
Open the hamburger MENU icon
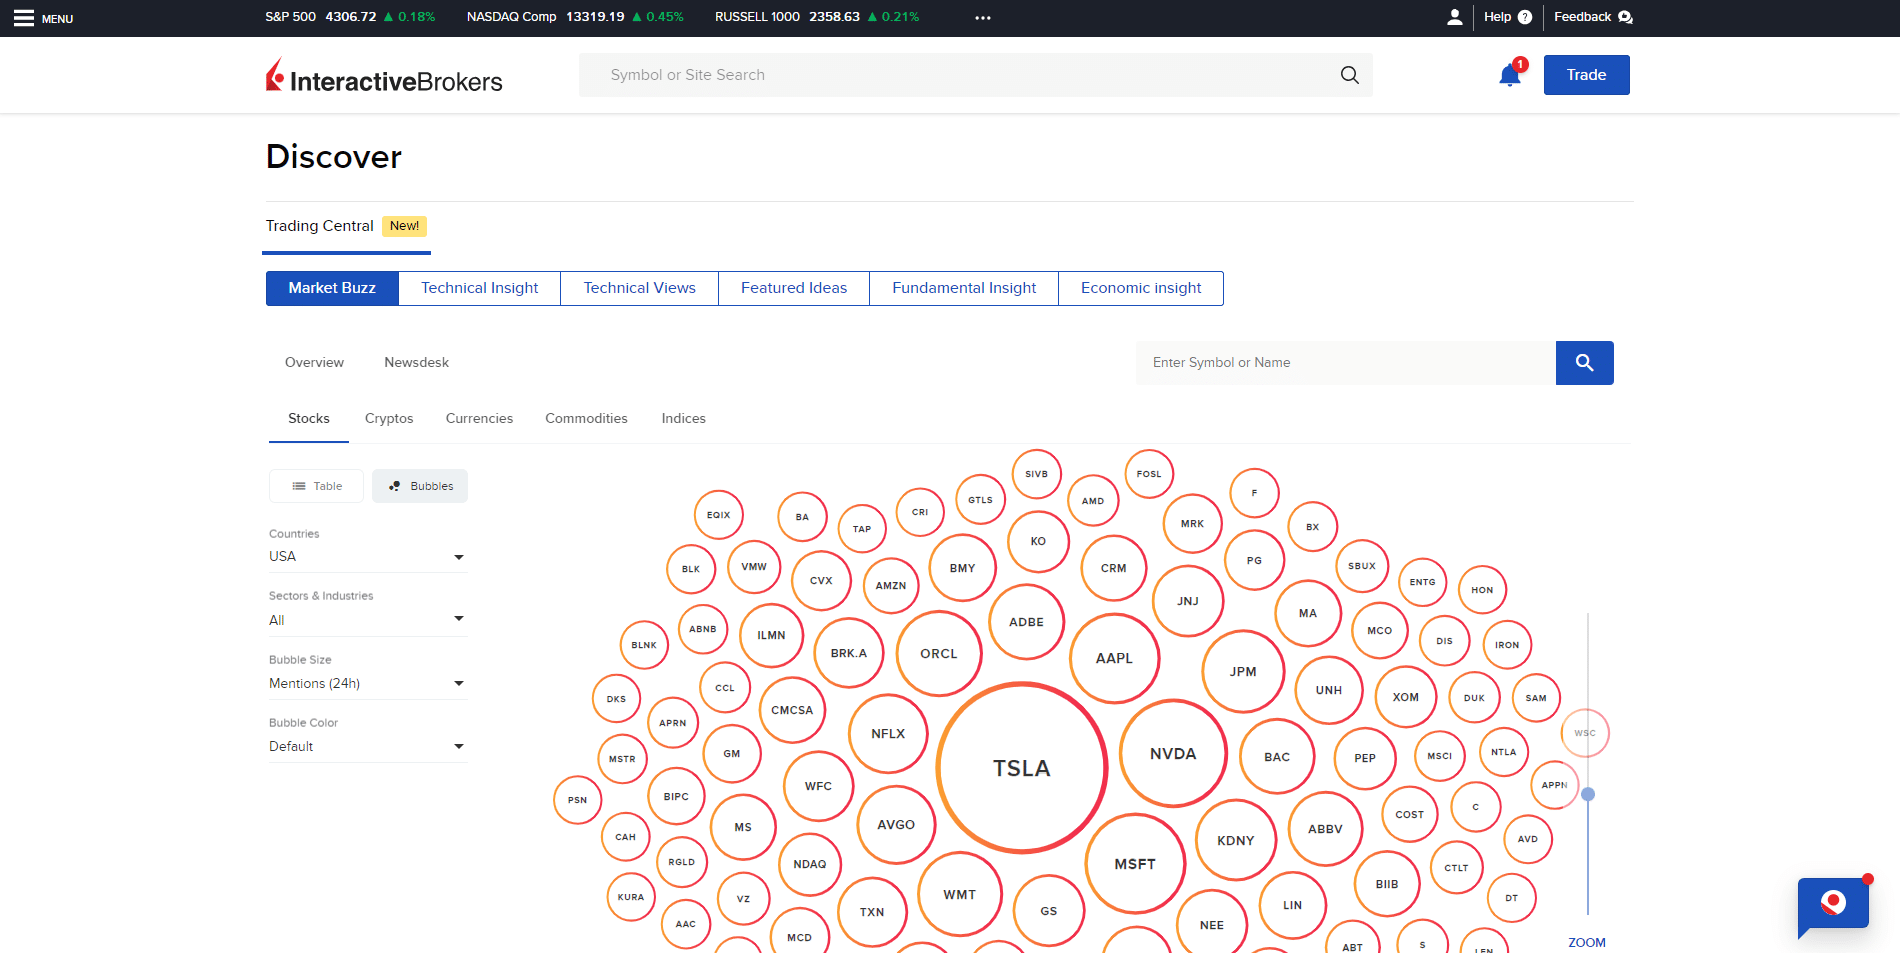[x=24, y=18]
